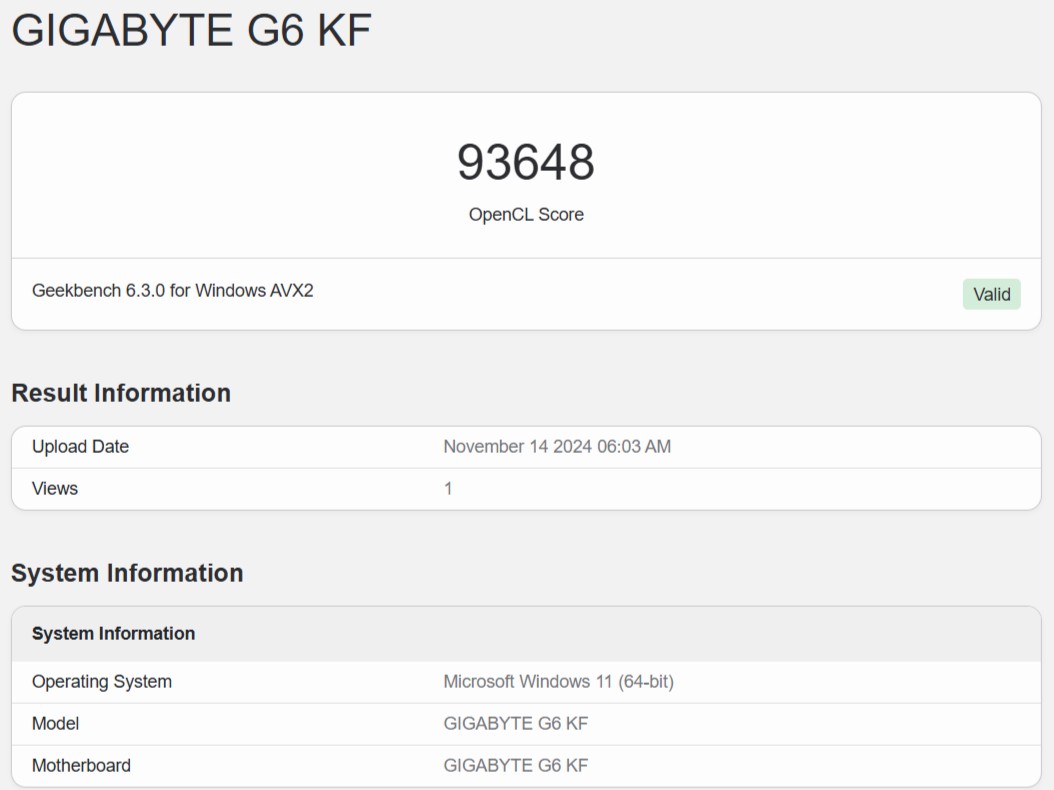Click the OpenCL Score label
Viewport: 1054px width, 790px height.
pos(526,214)
